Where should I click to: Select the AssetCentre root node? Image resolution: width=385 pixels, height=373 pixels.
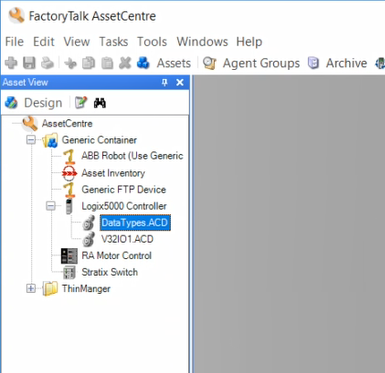[x=67, y=124]
